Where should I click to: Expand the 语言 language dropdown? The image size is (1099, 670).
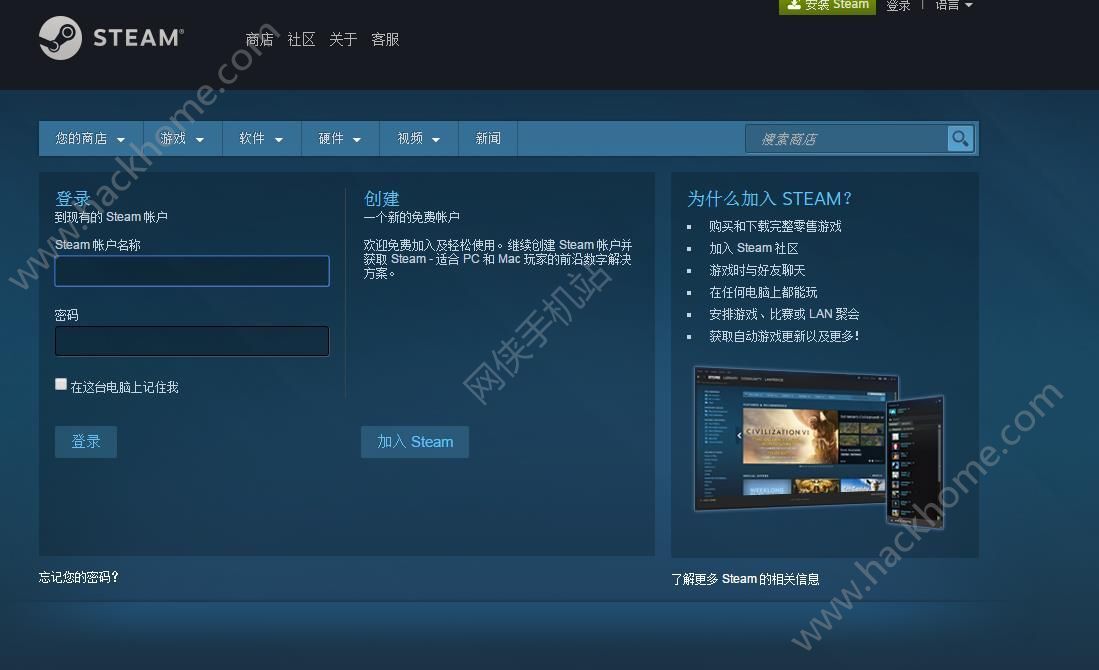(953, 6)
